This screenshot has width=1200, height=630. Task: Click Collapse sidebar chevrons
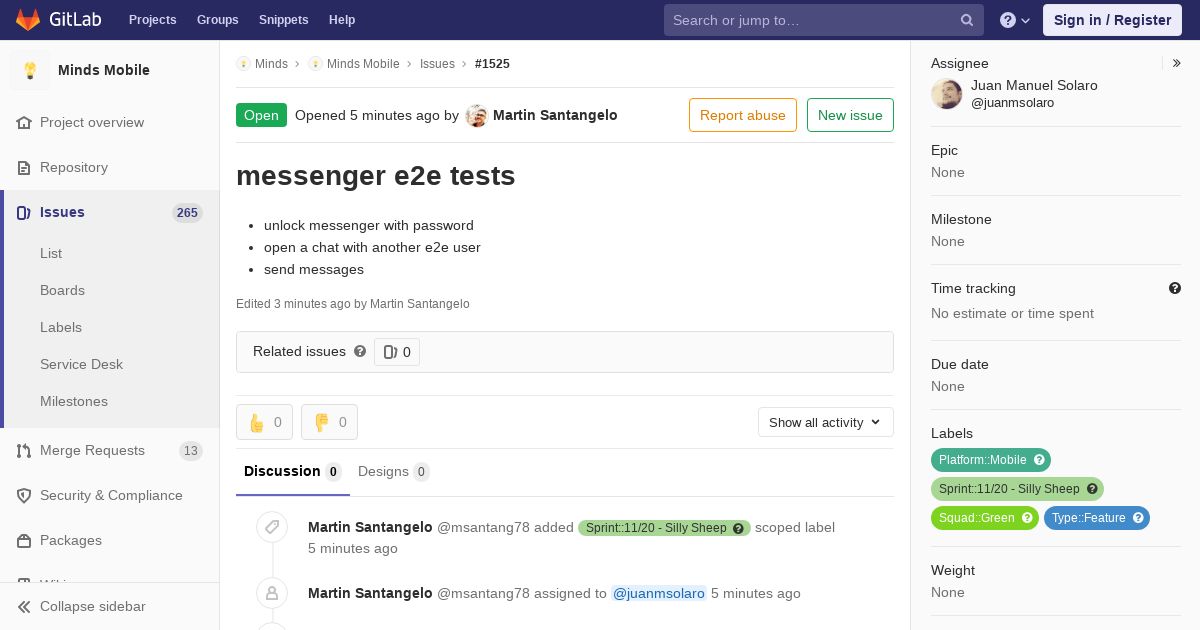coord(25,606)
